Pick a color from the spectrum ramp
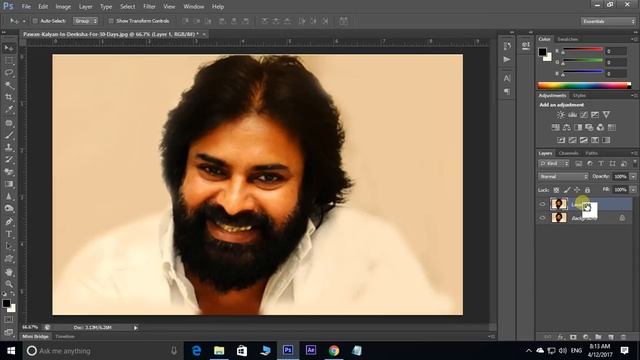This screenshot has width=640, height=360. point(584,85)
